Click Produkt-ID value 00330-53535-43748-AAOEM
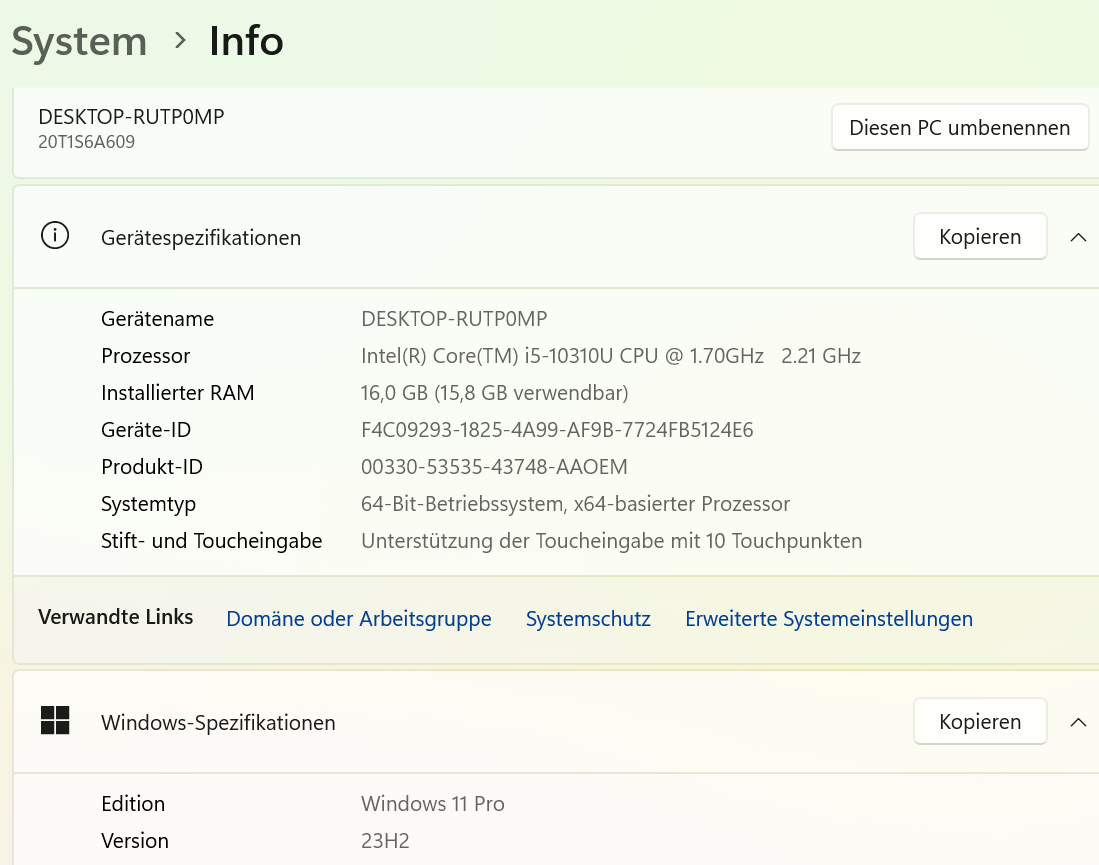Image resolution: width=1099 pixels, height=865 pixels. 494,467
